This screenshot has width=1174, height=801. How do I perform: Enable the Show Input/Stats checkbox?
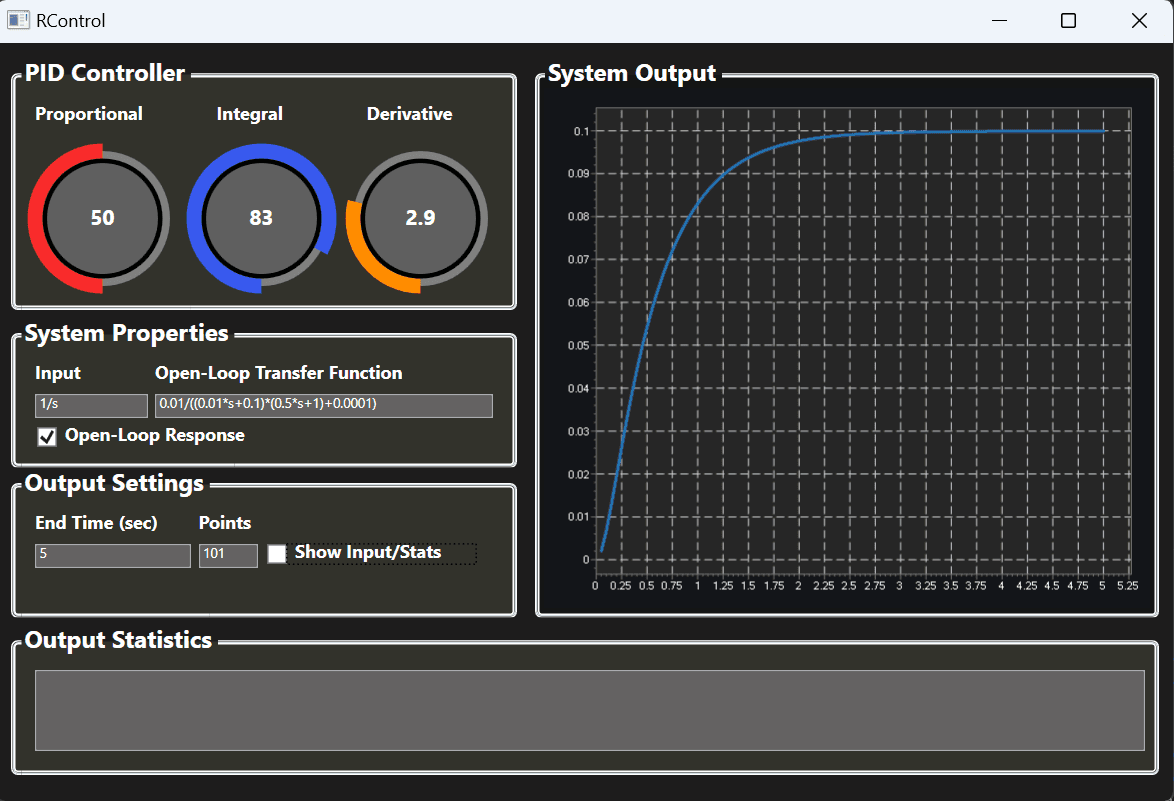pos(277,553)
